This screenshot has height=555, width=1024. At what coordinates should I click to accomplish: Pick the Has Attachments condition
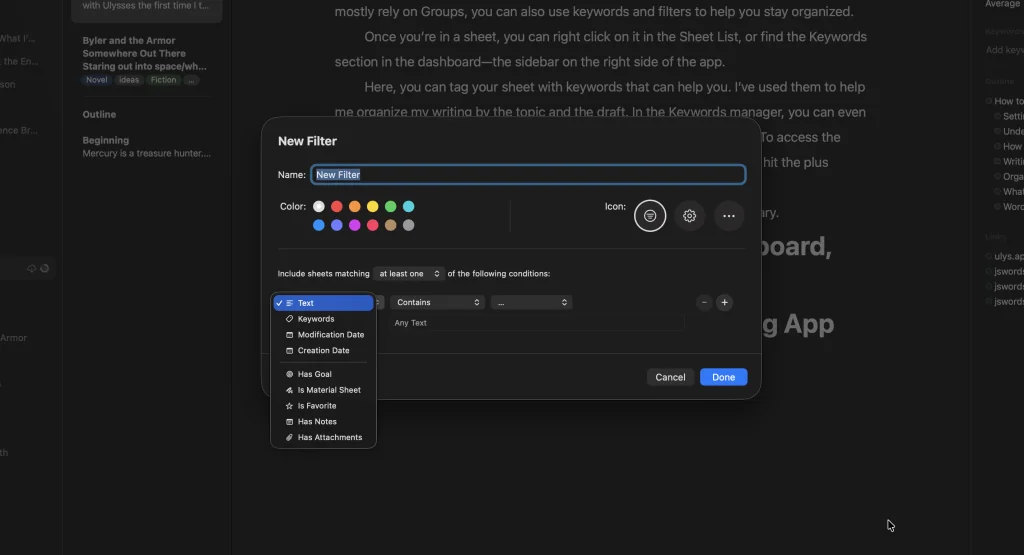pyautogui.click(x=323, y=437)
